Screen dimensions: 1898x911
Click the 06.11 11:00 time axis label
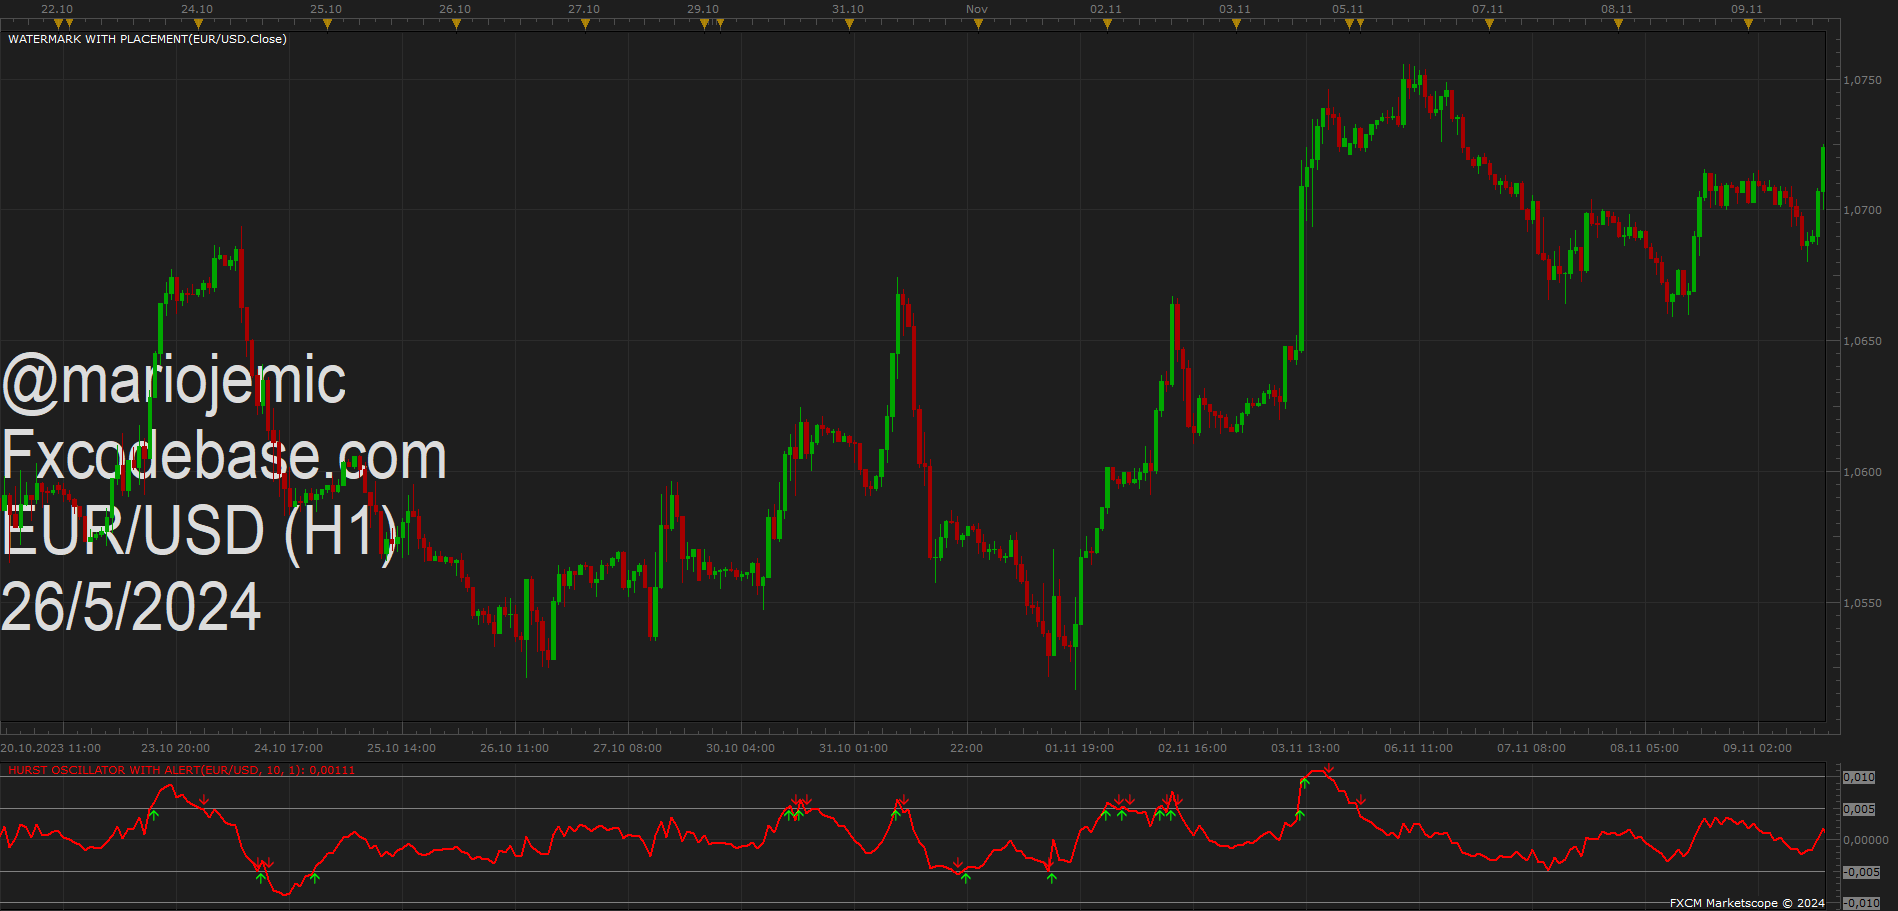[1419, 748]
